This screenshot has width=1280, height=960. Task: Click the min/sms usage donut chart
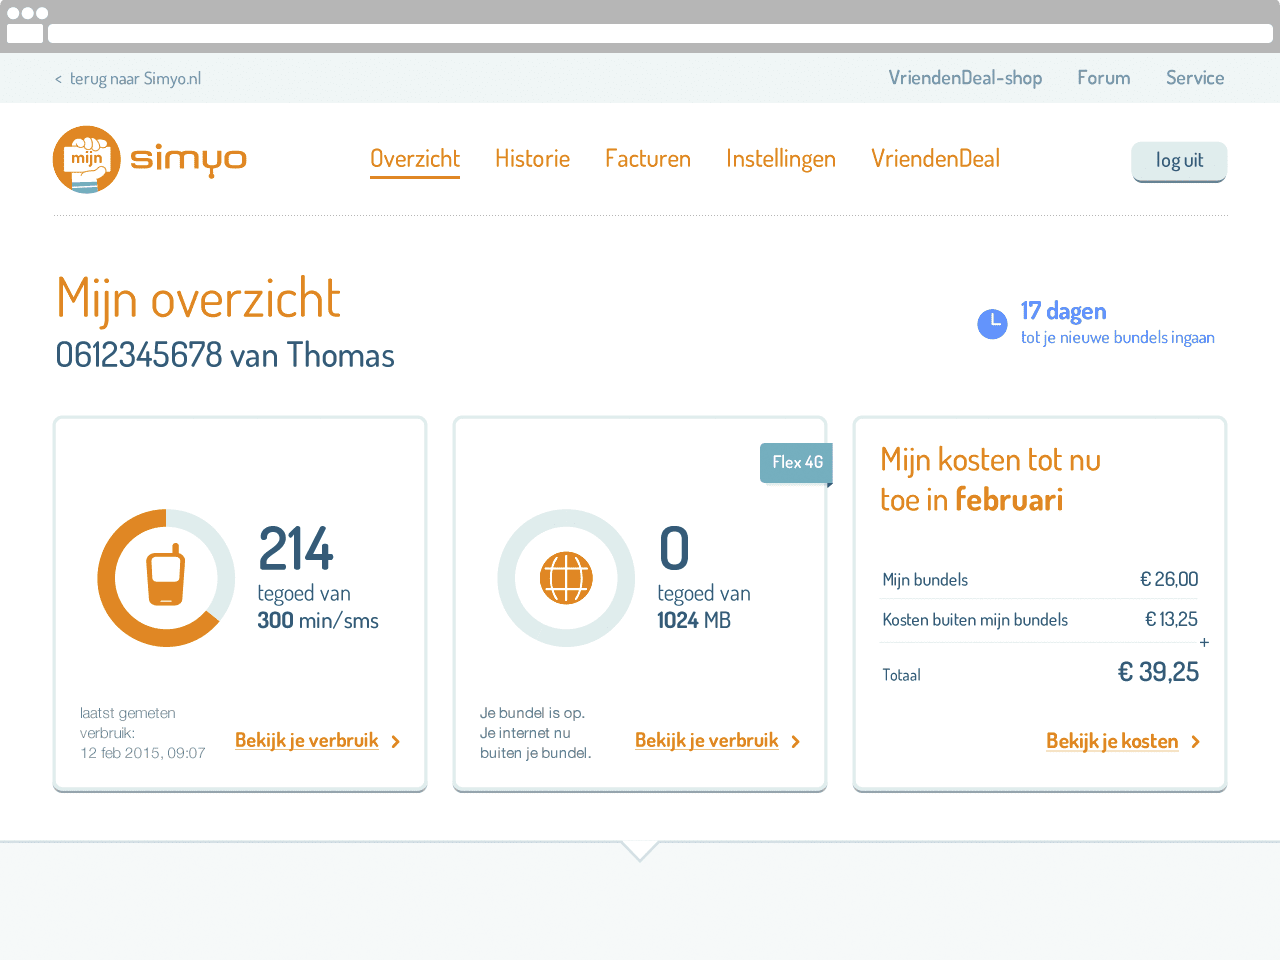(166, 578)
